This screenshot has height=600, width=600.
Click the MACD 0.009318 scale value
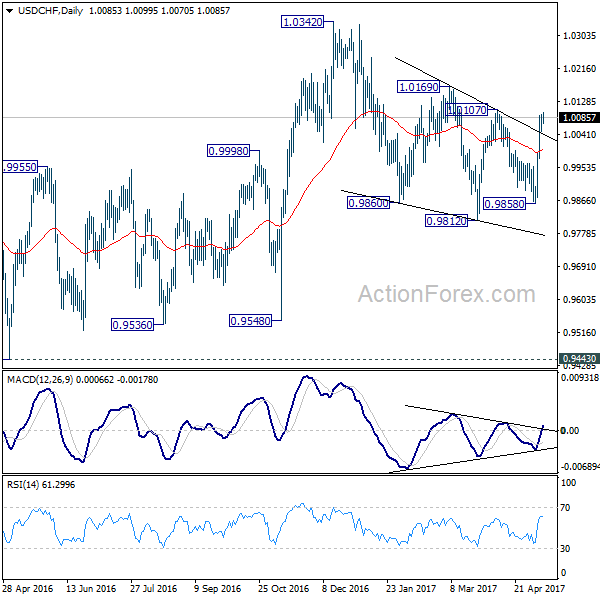coord(579,378)
